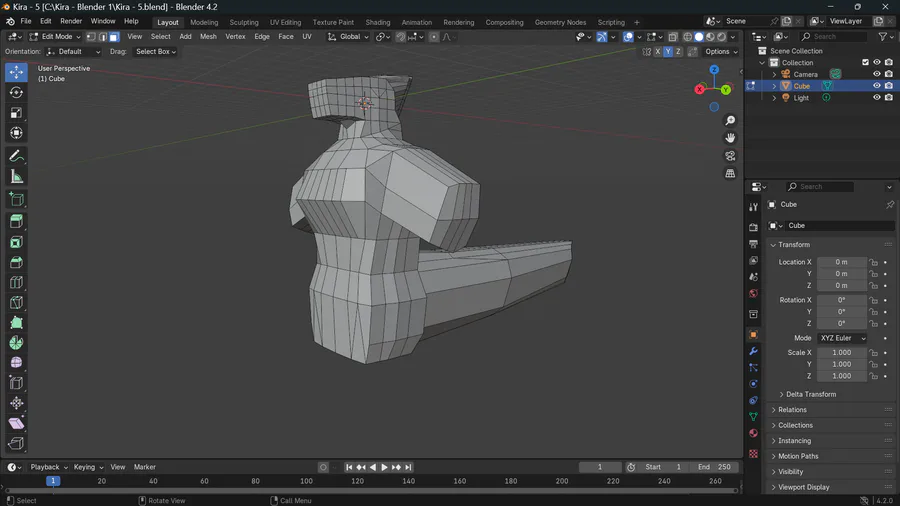The width and height of the screenshot is (900, 506).
Task: Select the Extrude Region tool
Action: pos(16,221)
